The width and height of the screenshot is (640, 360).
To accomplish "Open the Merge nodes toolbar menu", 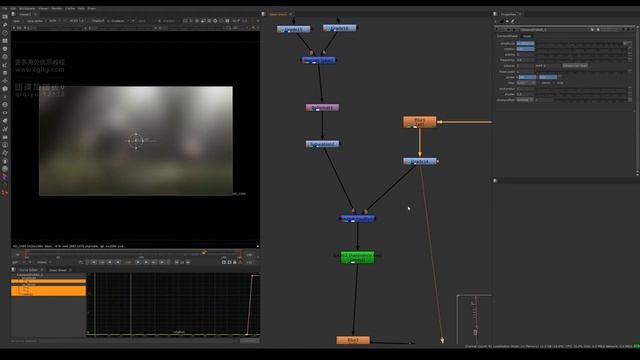I will (x=5, y=73).
